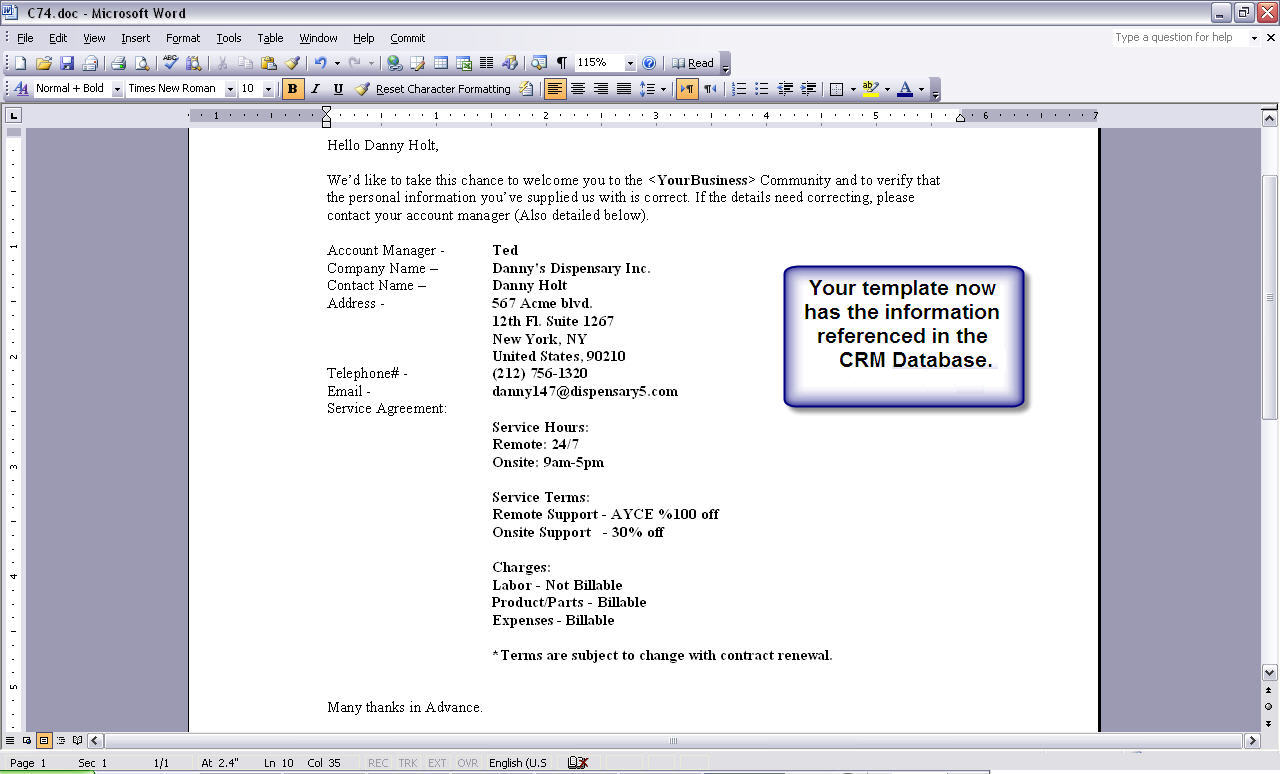
Task: Open the Format menu
Action: [x=183, y=38]
